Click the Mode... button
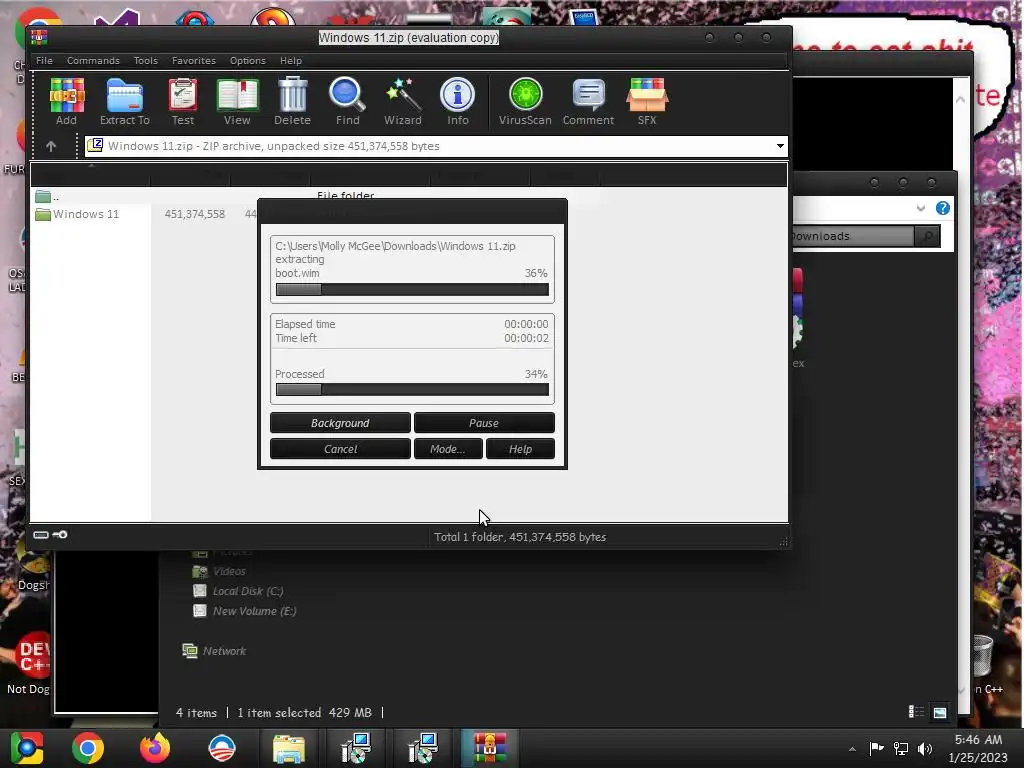The image size is (1024, 768). tap(448, 449)
